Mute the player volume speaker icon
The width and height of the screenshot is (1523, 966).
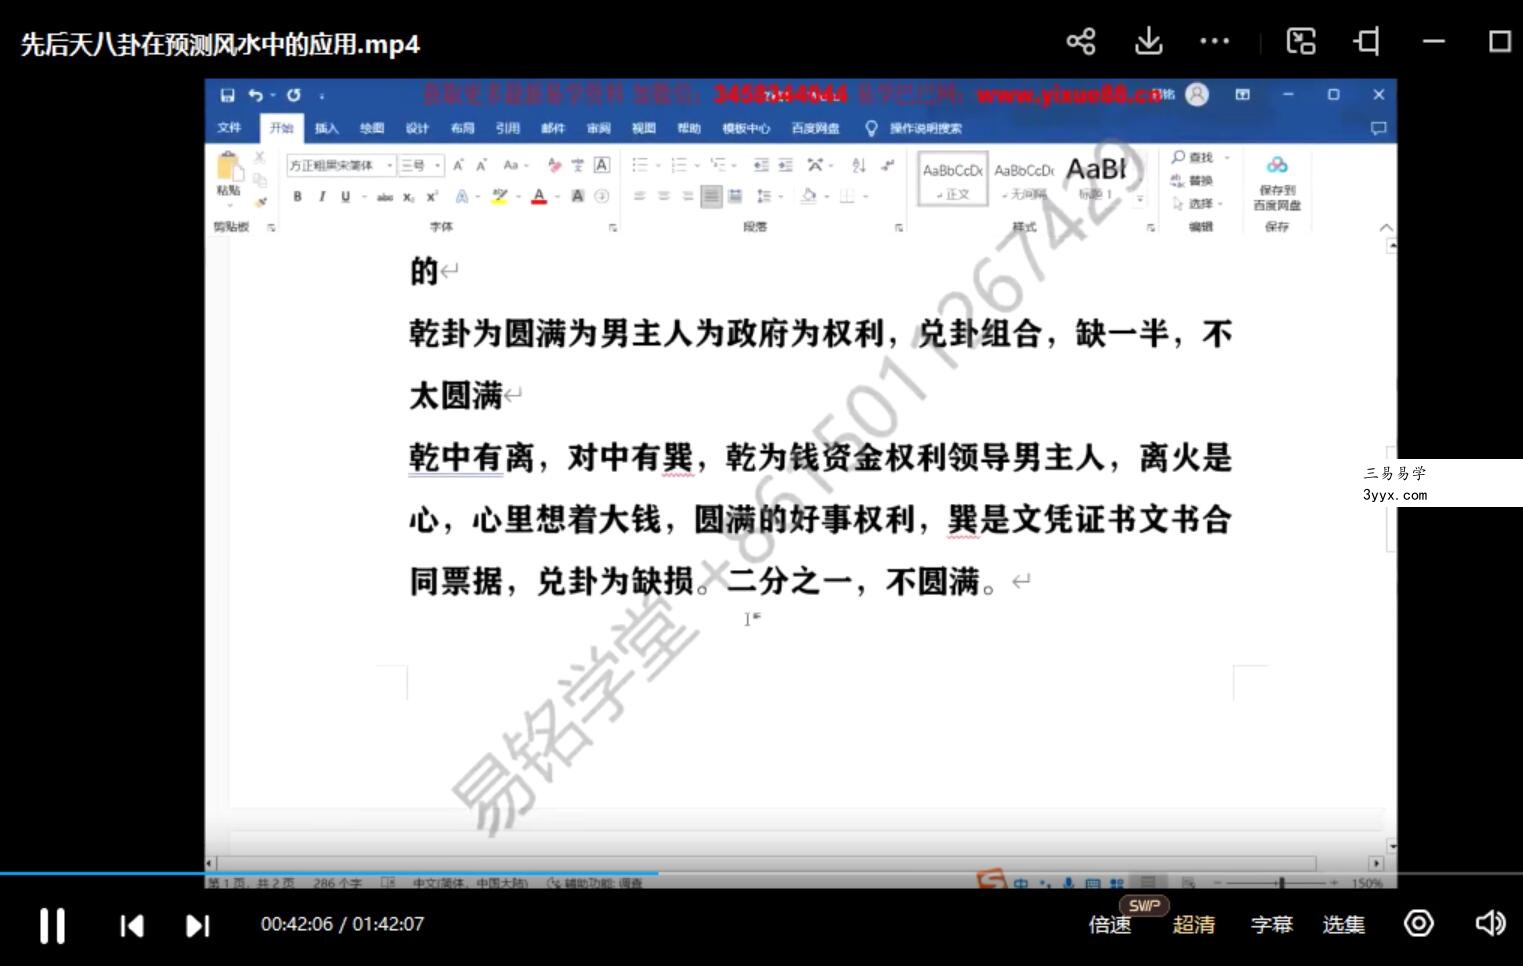(x=1490, y=923)
